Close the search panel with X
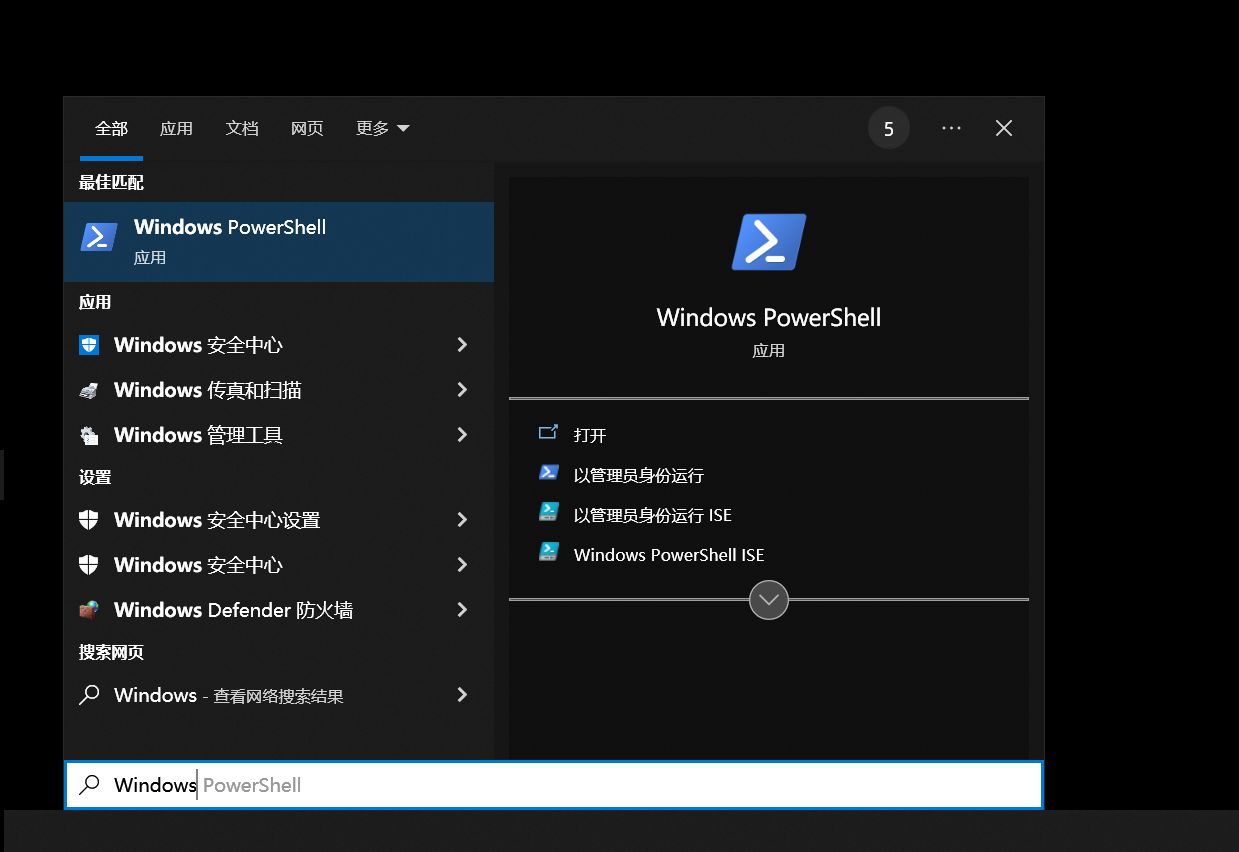This screenshot has width=1239, height=852. (1004, 128)
